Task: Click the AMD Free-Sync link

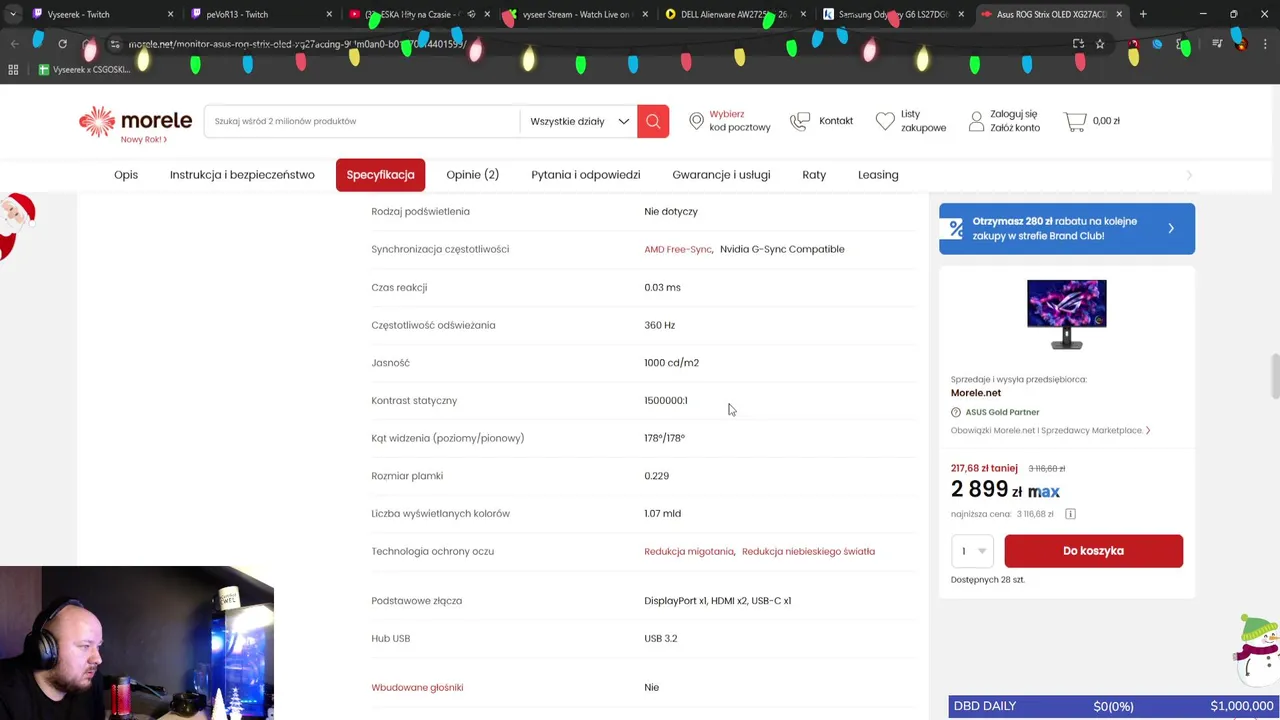Action: (678, 249)
